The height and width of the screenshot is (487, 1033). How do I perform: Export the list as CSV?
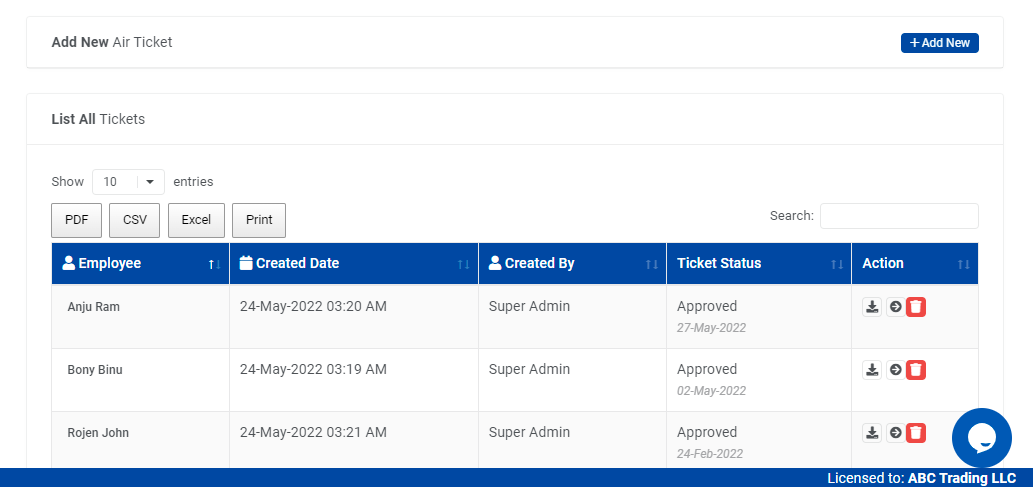coord(134,220)
